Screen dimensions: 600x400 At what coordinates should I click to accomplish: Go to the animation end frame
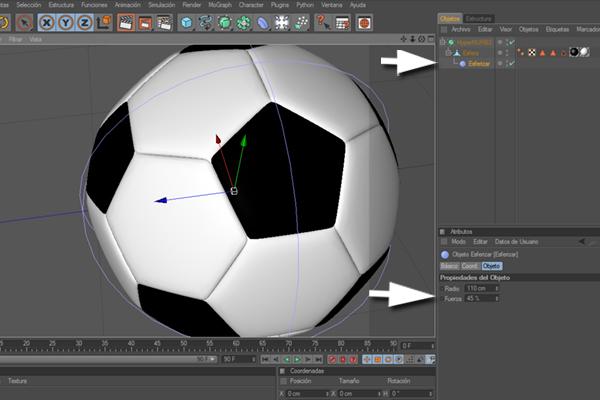click(318, 359)
